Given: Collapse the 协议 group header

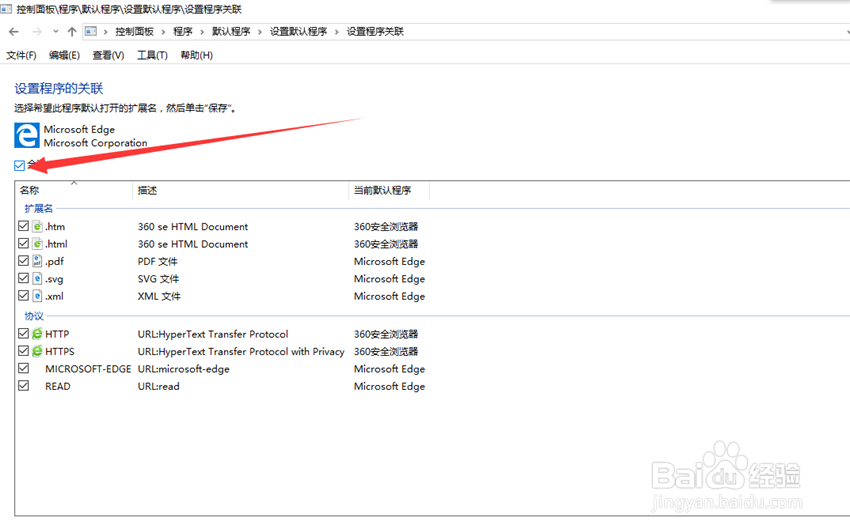Looking at the screenshot, I should click(34, 316).
